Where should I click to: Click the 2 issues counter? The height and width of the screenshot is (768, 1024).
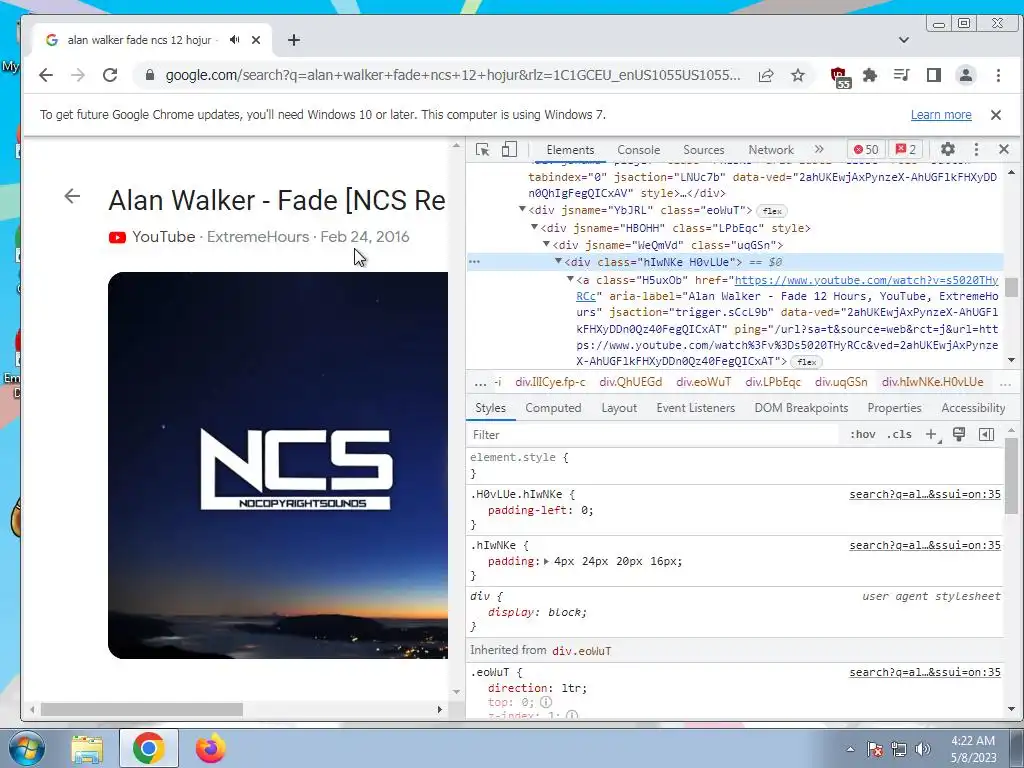(x=906, y=150)
